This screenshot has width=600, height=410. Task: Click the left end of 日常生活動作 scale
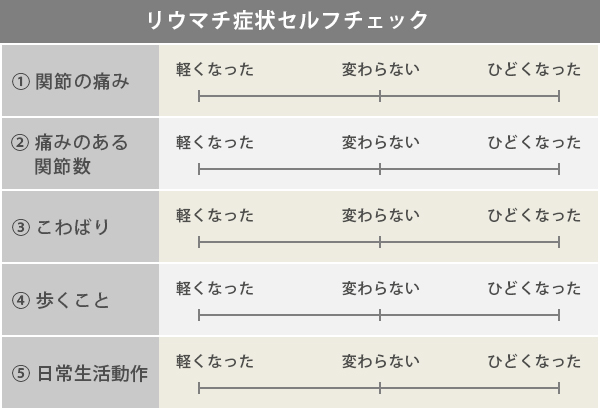199,388
